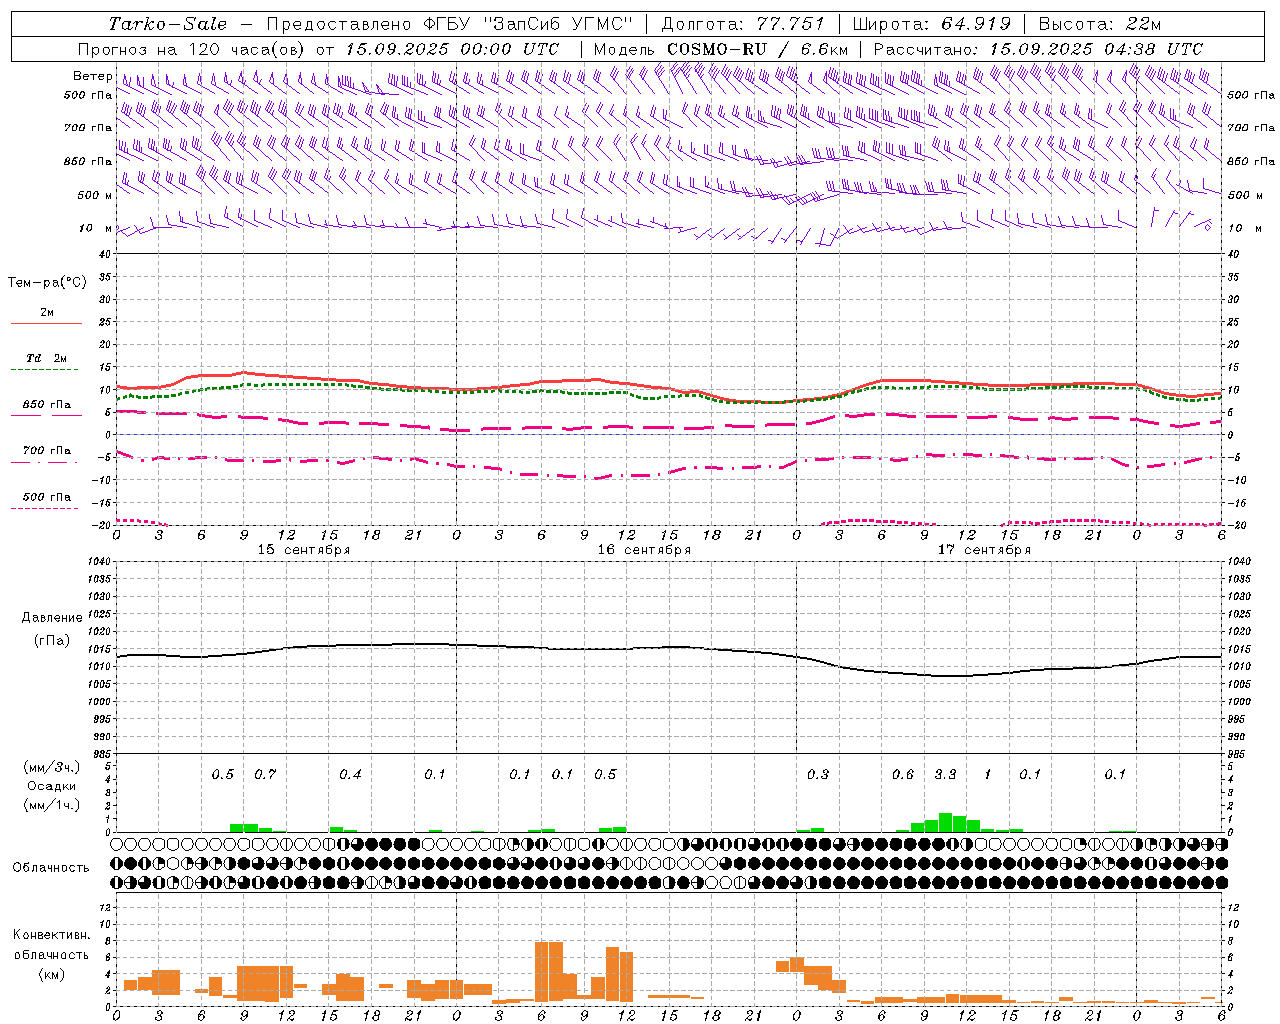
Task: Click the 'Td 2м' dew point legend label
Action: tap(47, 358)
